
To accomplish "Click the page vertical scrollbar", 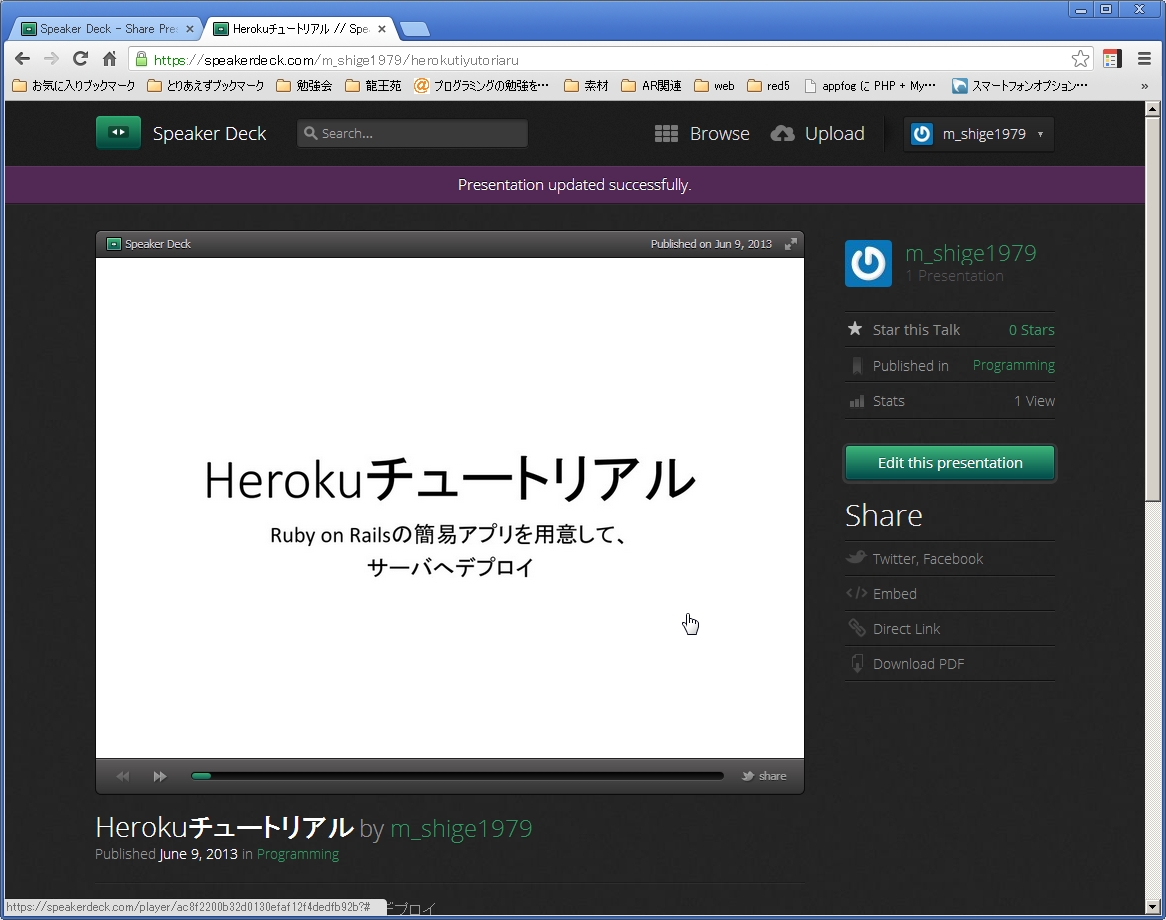I will (1153, 508).
